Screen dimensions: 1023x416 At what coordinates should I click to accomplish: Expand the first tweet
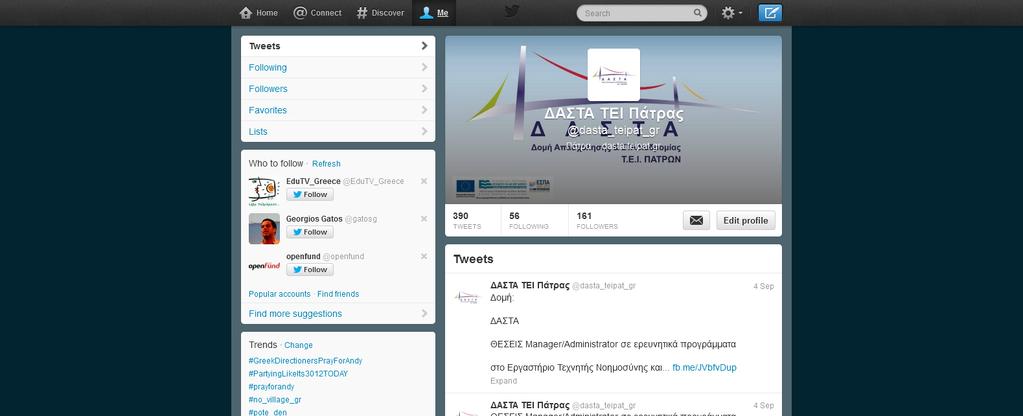504,381
